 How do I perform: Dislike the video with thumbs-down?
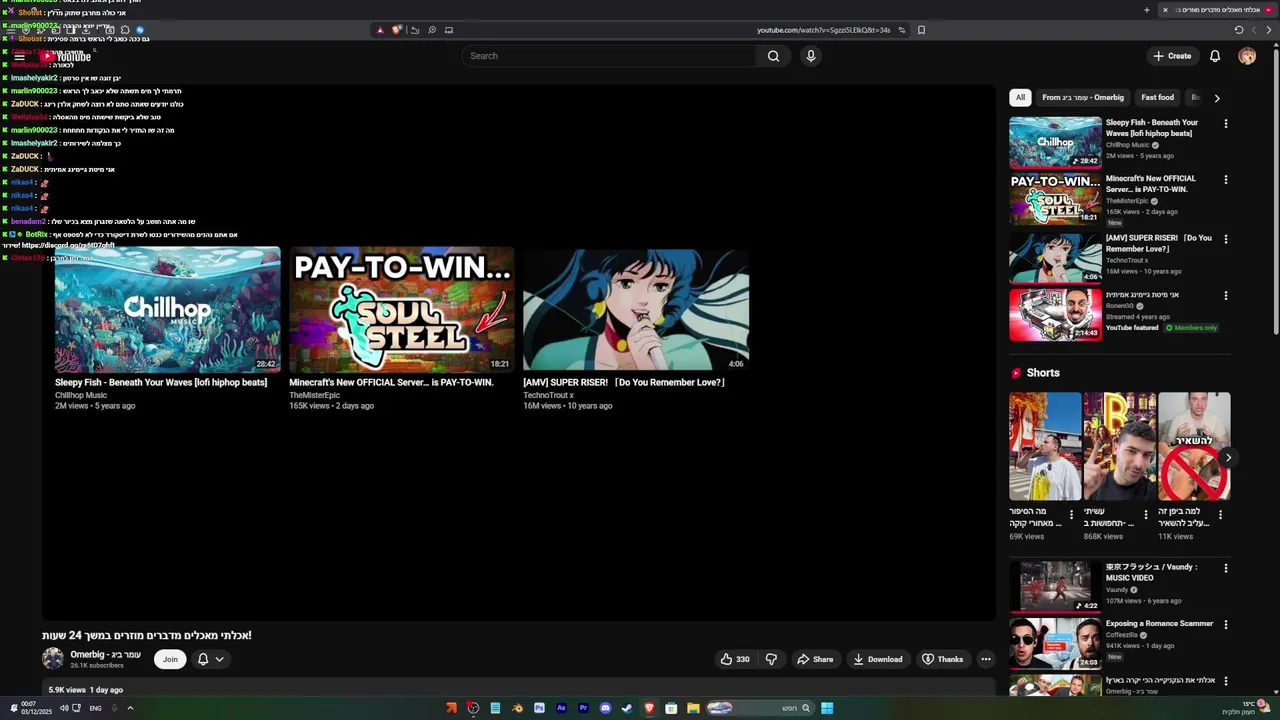point(771,659)
